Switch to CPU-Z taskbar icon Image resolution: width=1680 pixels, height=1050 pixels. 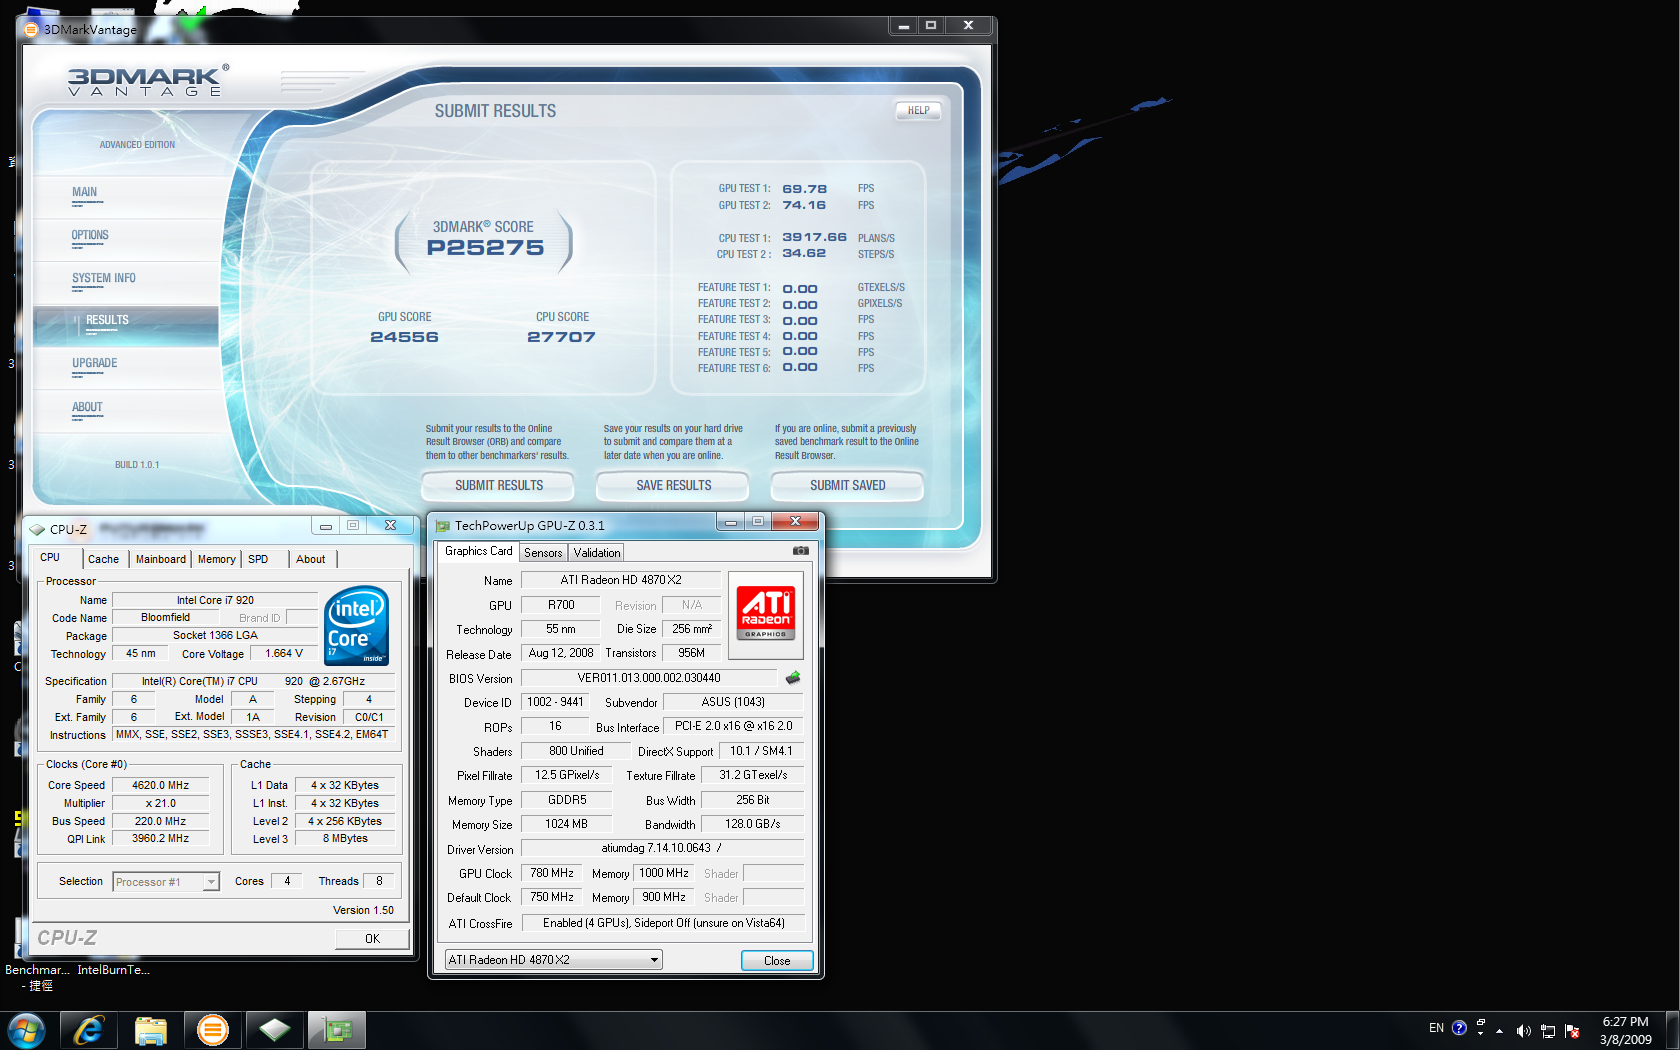pyautogui.click(x=274, y=1030)
